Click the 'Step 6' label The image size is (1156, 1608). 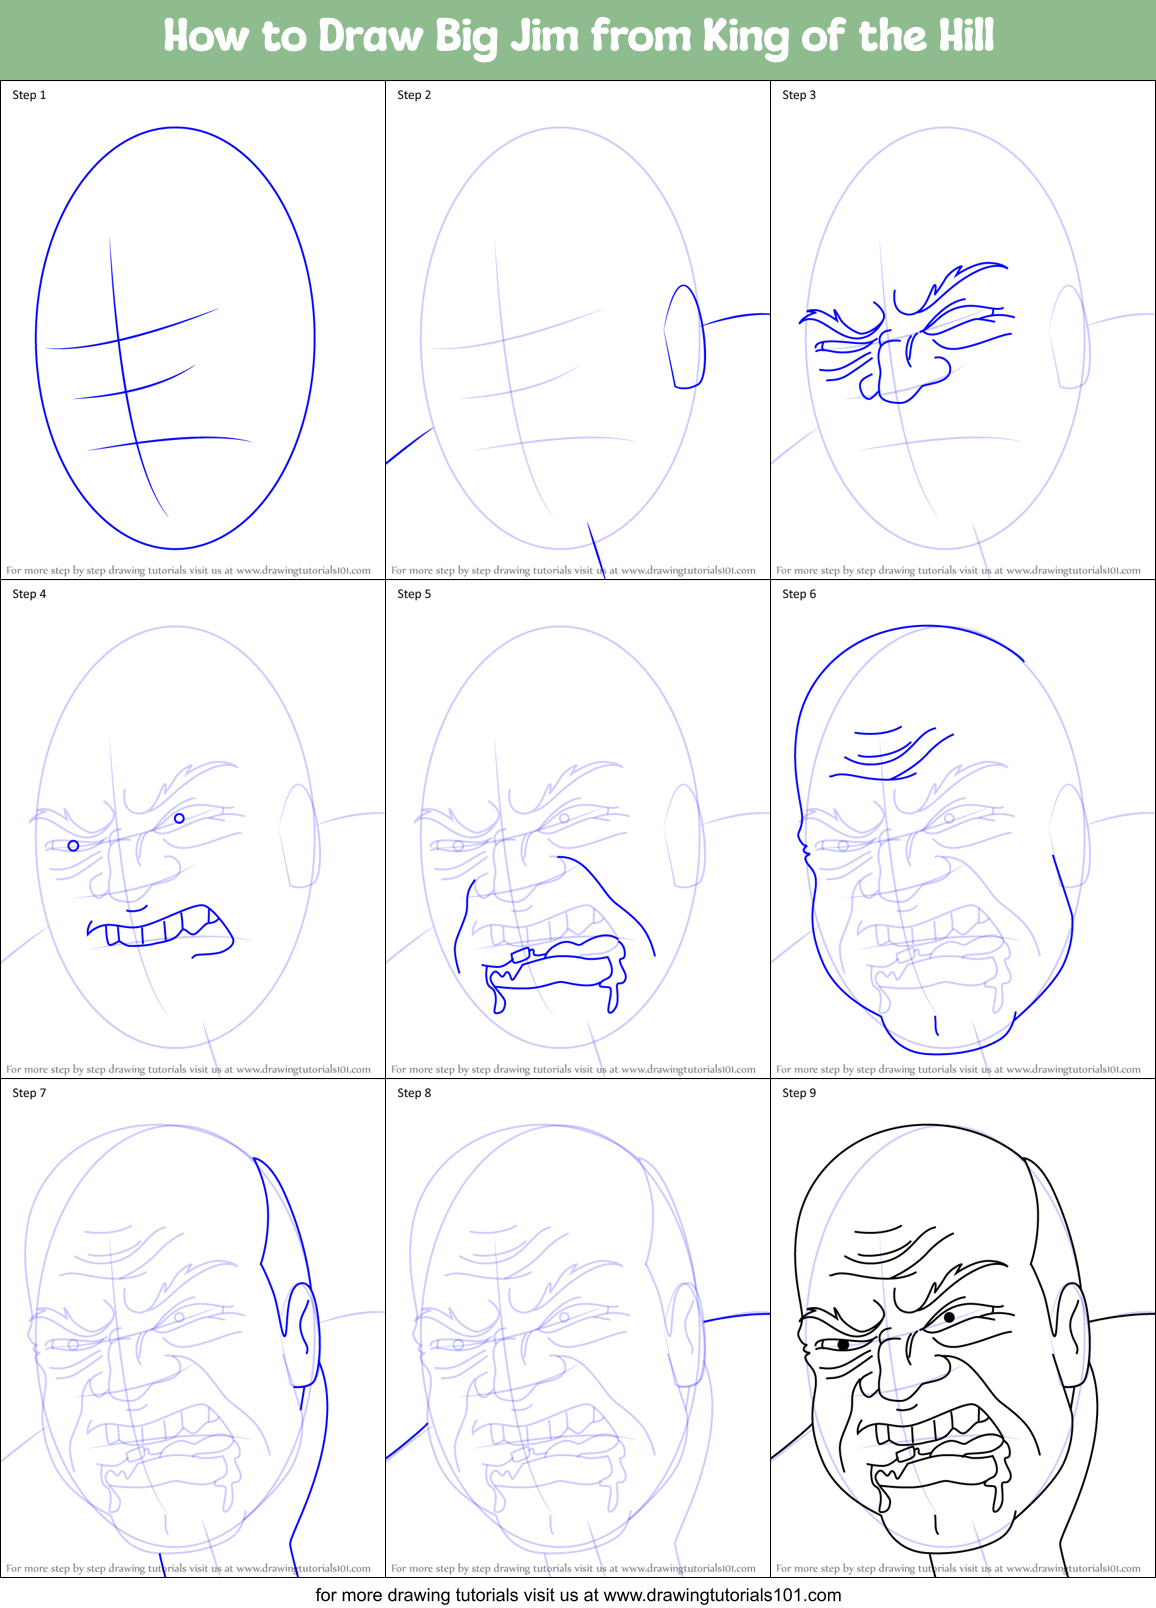(x=799, y=594)
